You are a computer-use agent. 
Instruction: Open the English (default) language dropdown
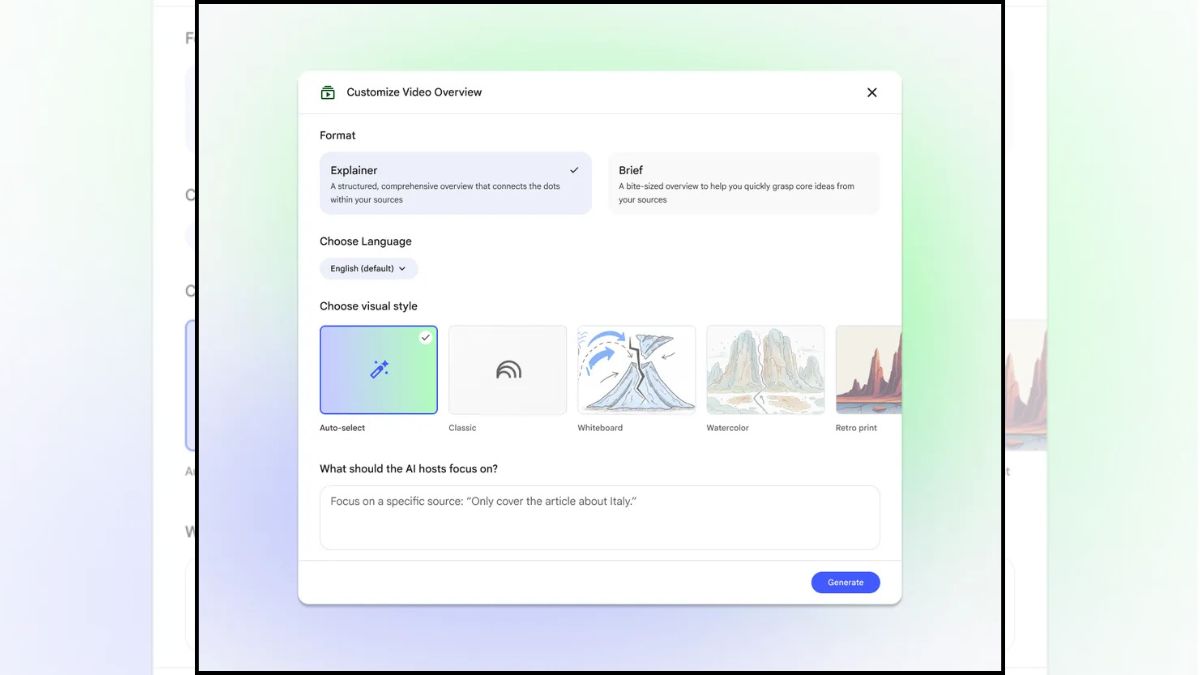(368, 268)
